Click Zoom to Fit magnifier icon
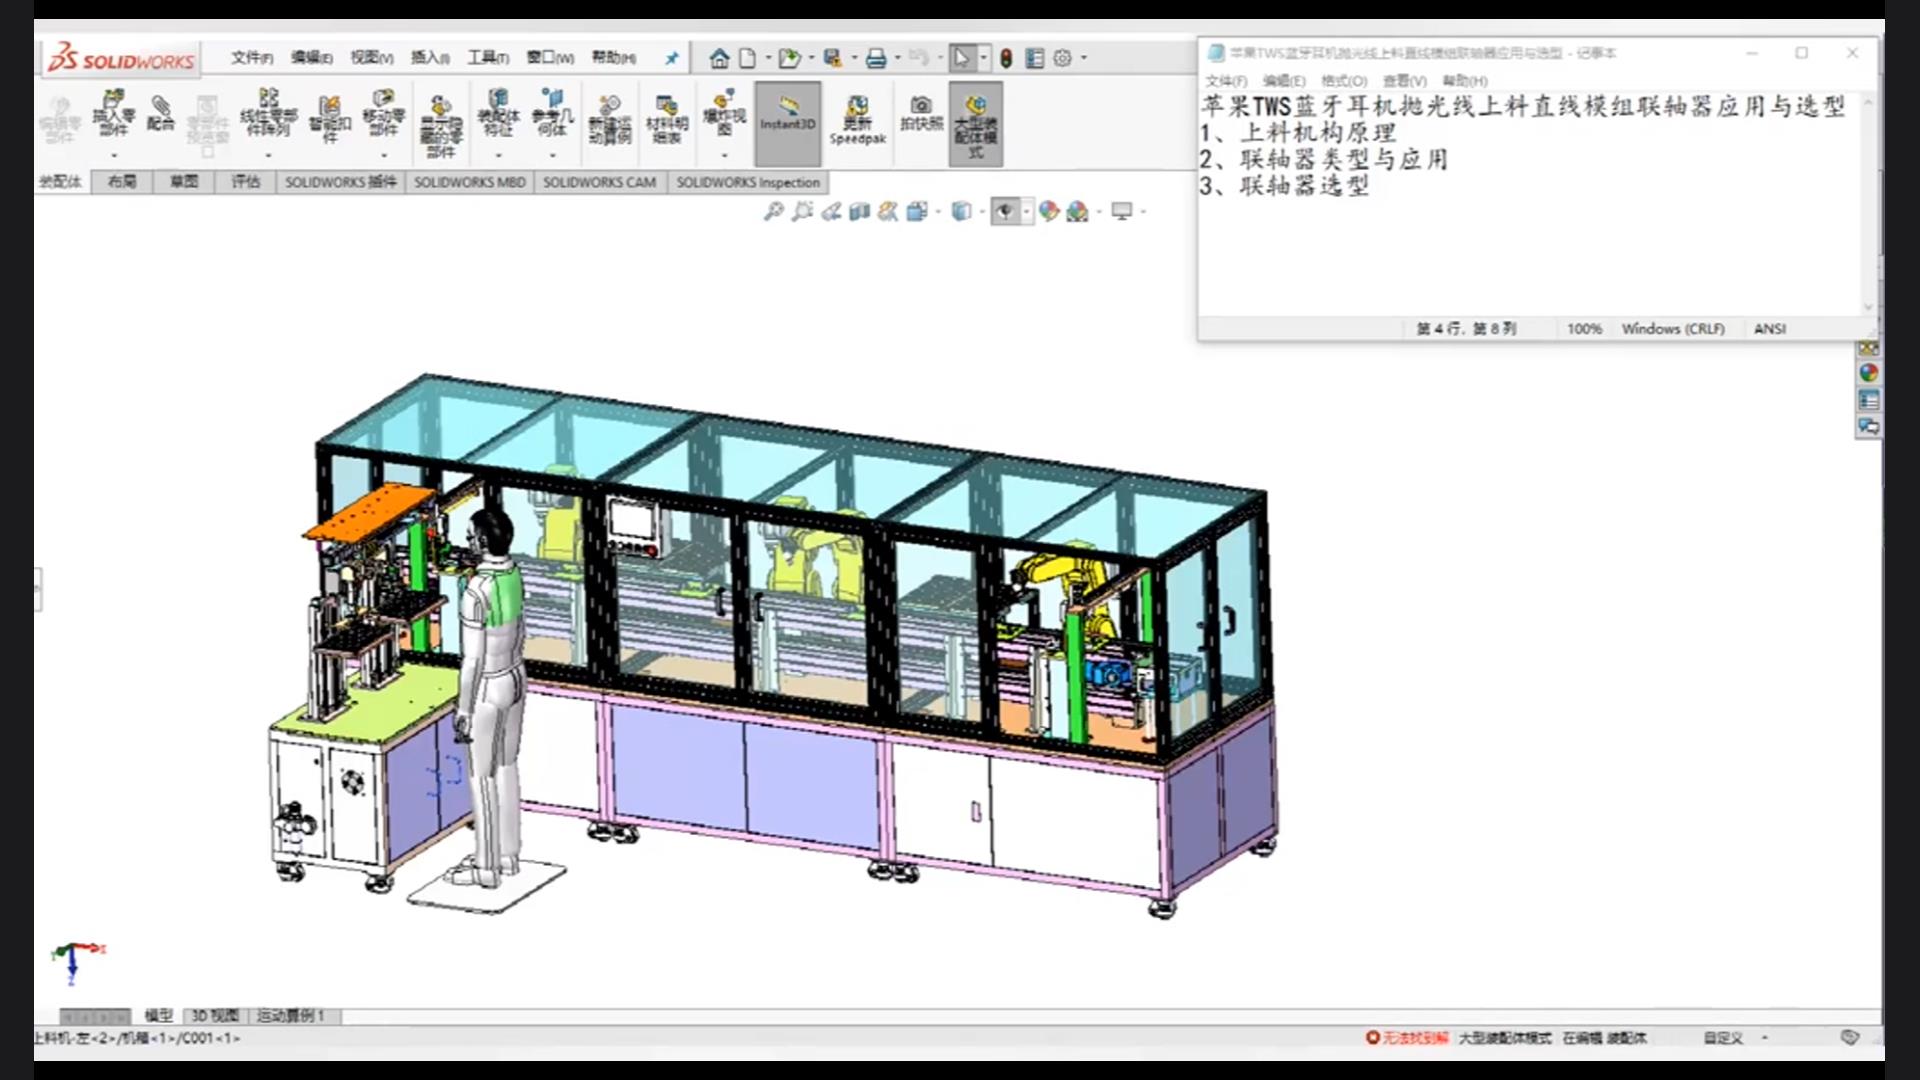This screenshot has height=1080, width=1920. tap(773, 211)
